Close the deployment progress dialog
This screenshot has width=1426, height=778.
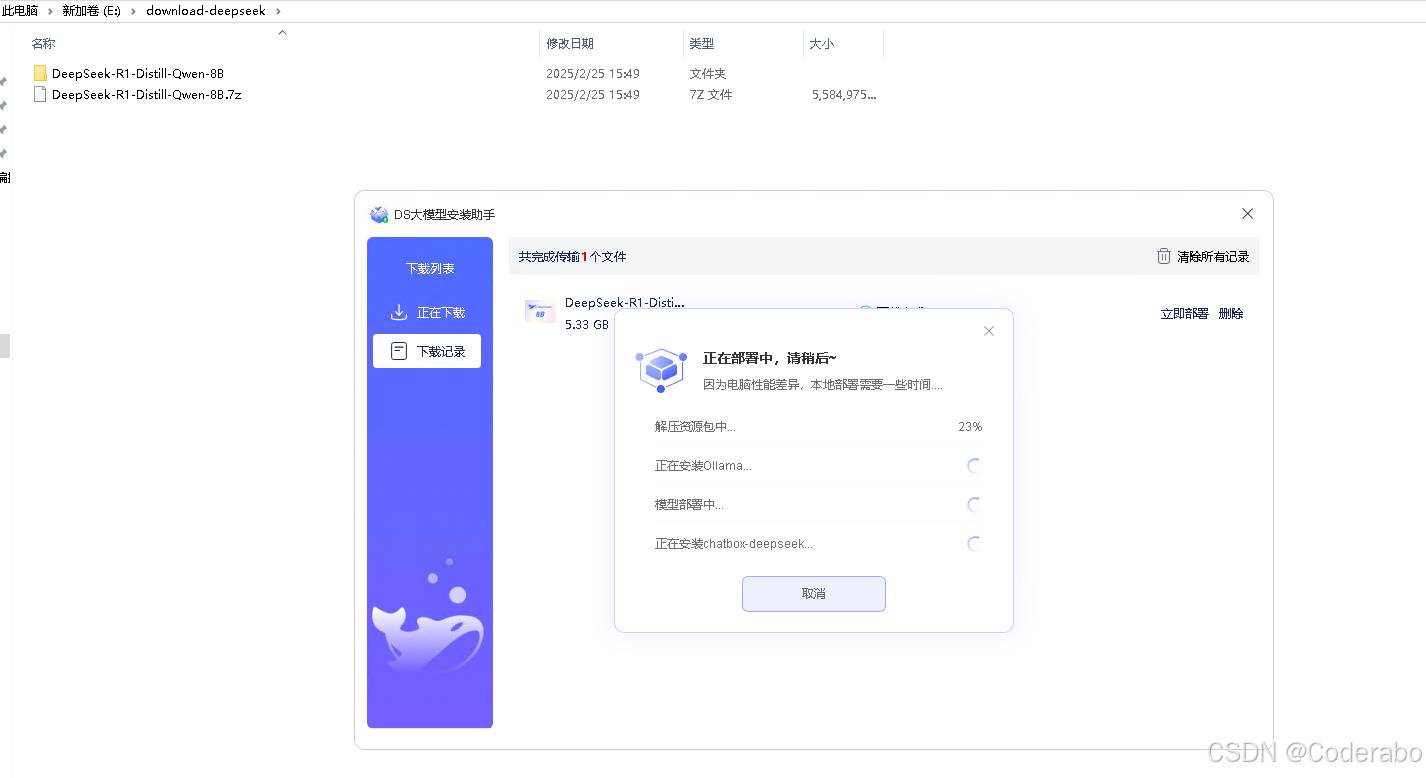pos(989,331)
